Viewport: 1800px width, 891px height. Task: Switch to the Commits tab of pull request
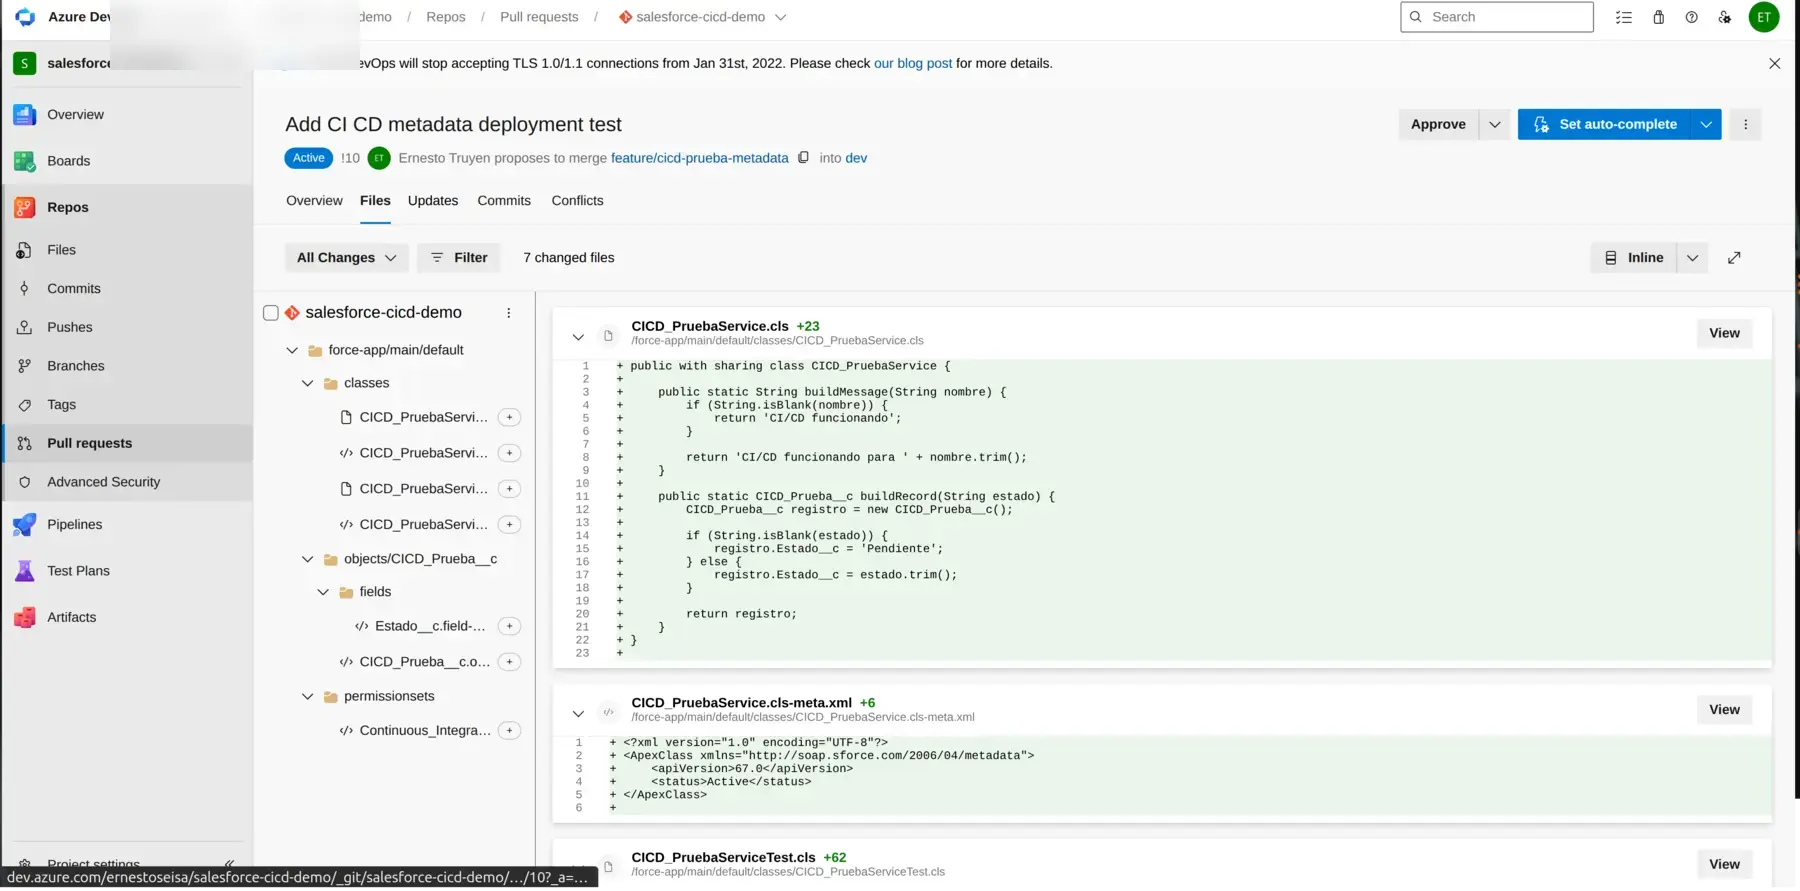(x=504, y=201)
